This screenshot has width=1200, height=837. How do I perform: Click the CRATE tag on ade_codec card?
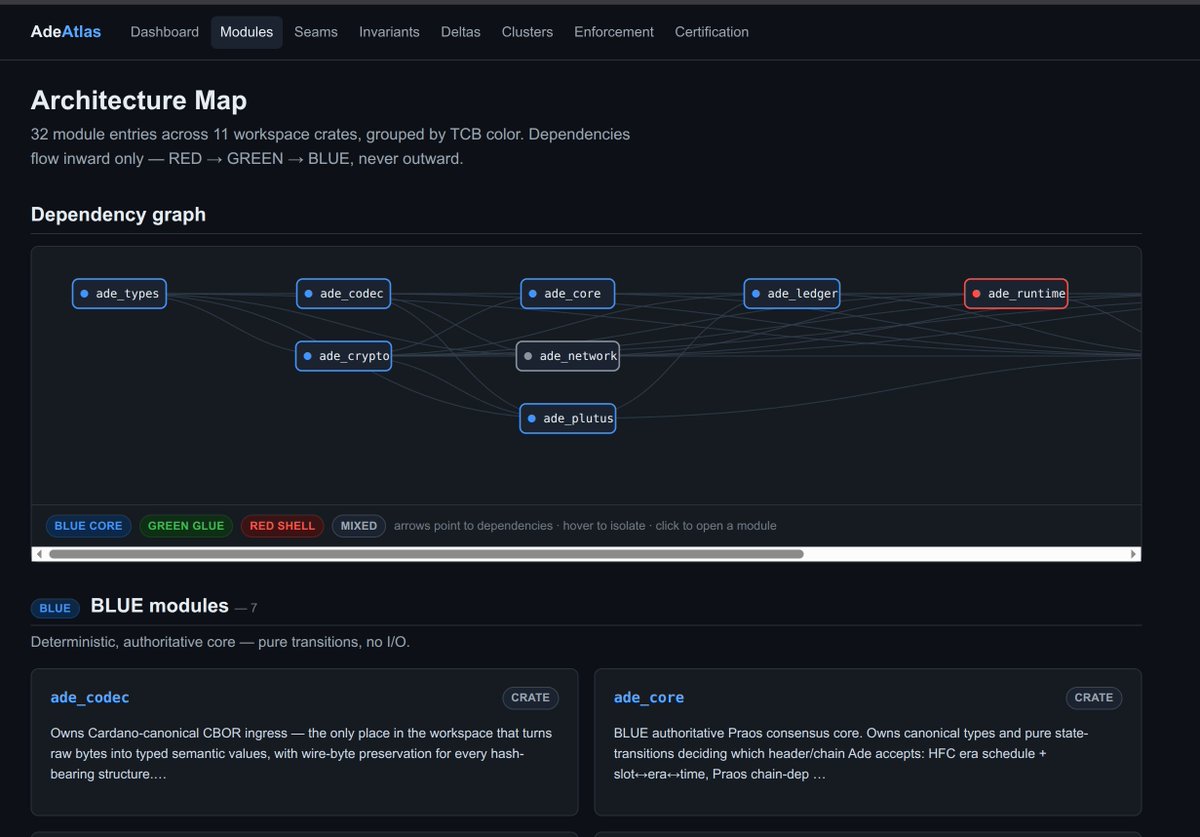pos(530,698)
